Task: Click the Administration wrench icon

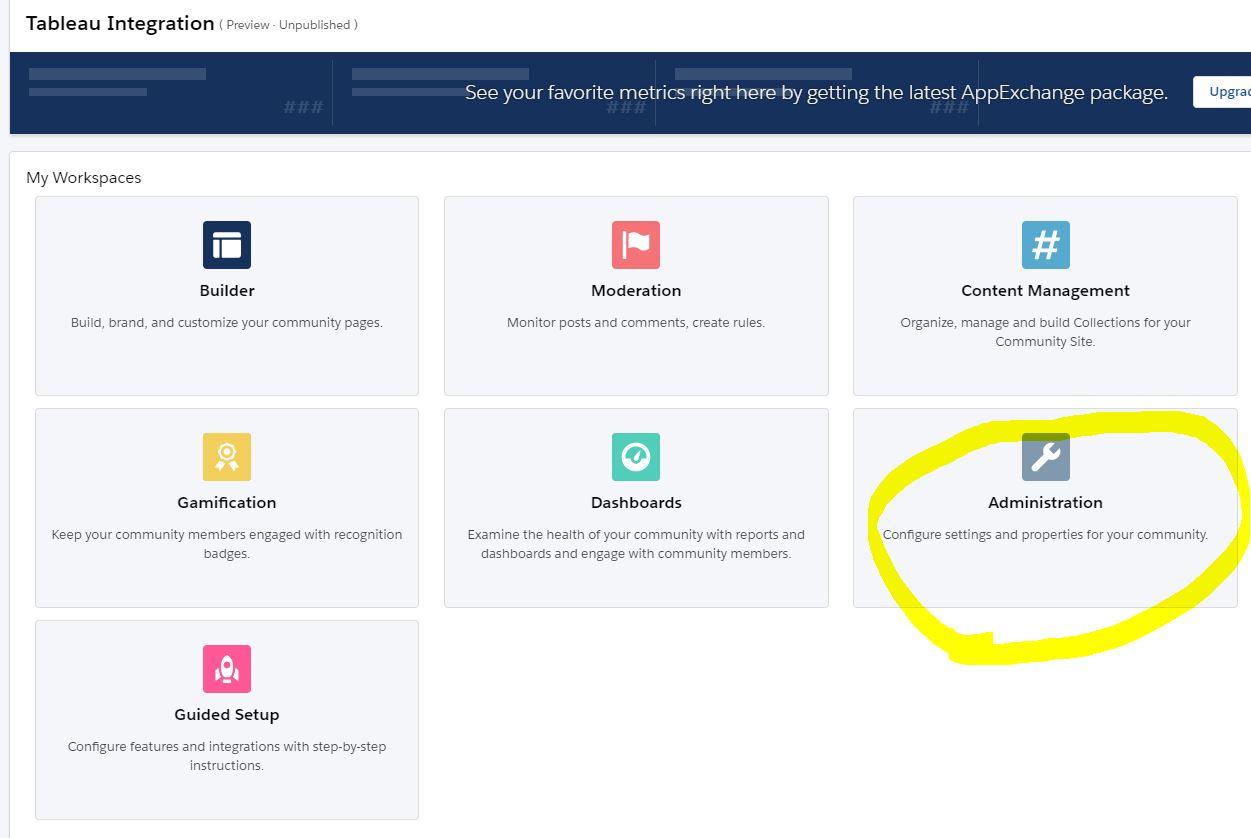Action: 1045,457
